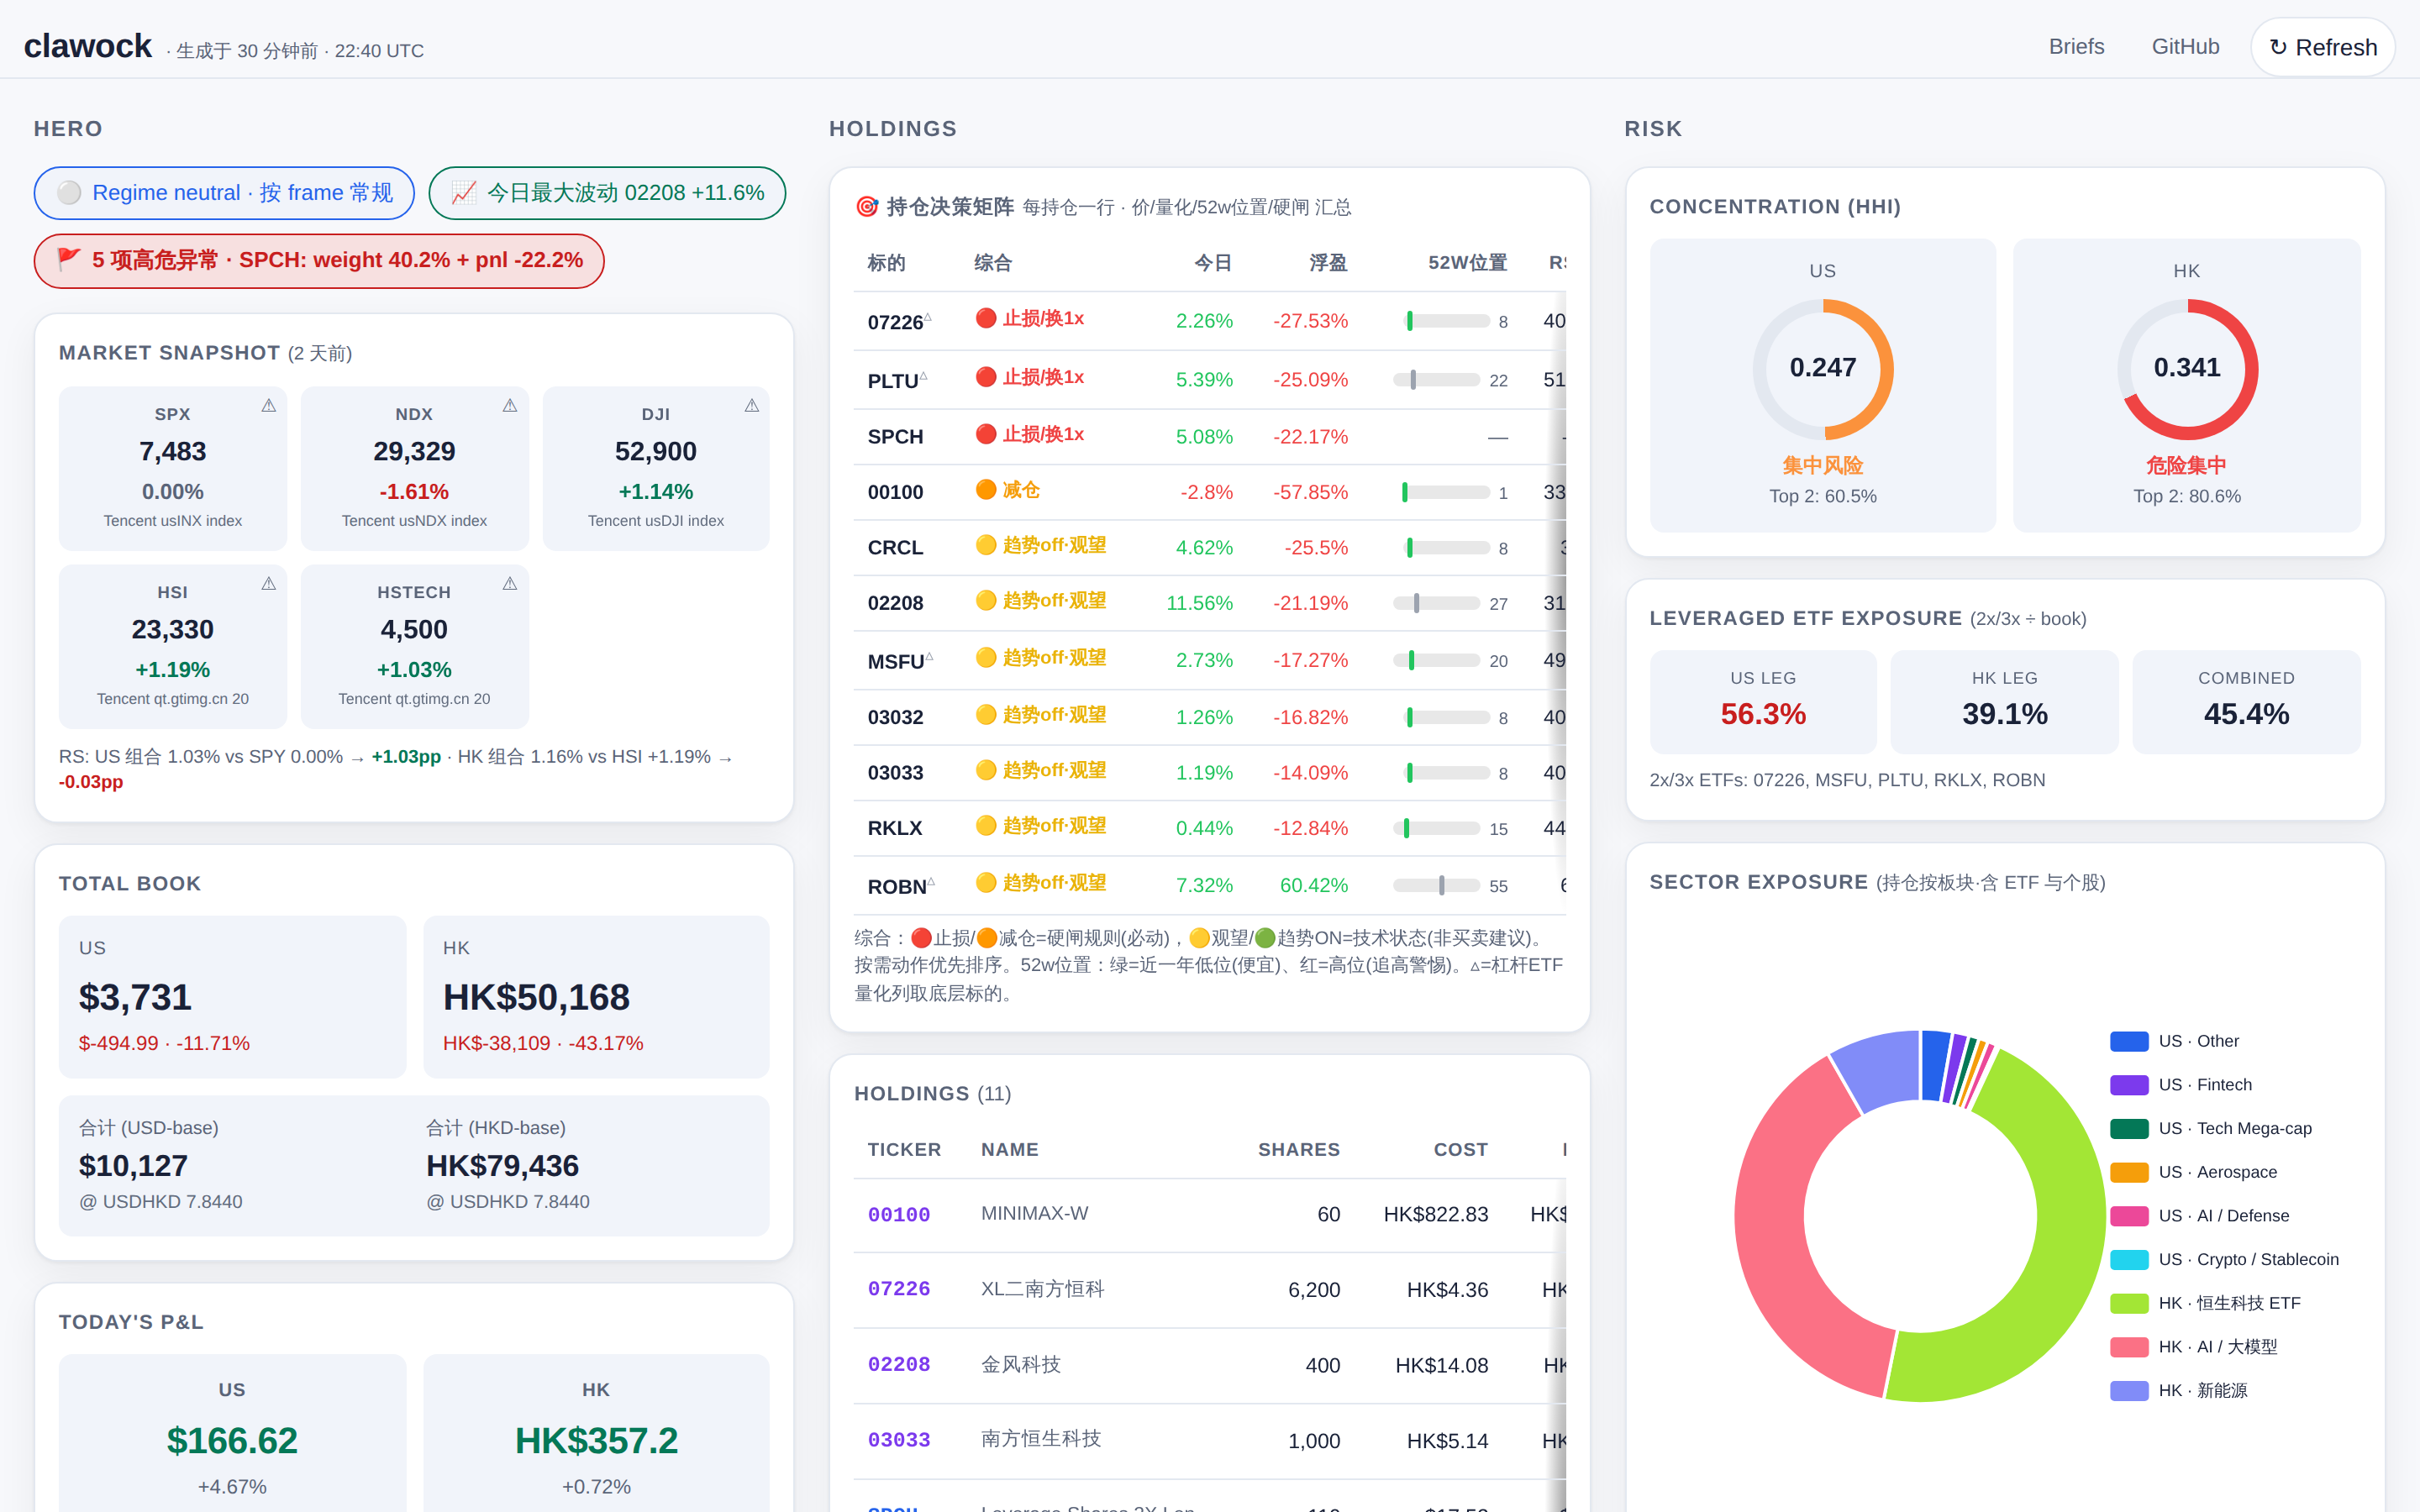
Task: Open the Briefs link
Action: (x=2076, y=47)
